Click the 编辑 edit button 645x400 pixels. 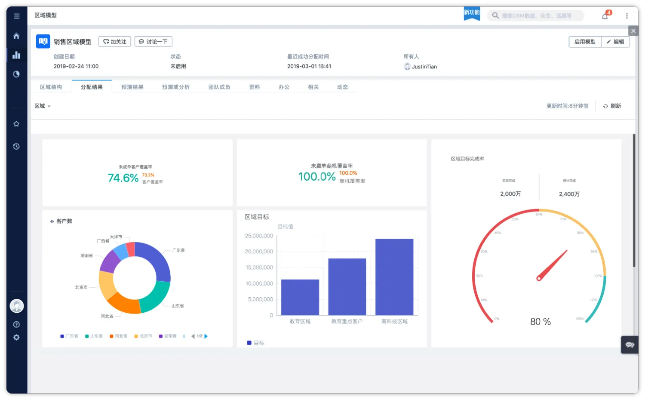tap(615, 42)
